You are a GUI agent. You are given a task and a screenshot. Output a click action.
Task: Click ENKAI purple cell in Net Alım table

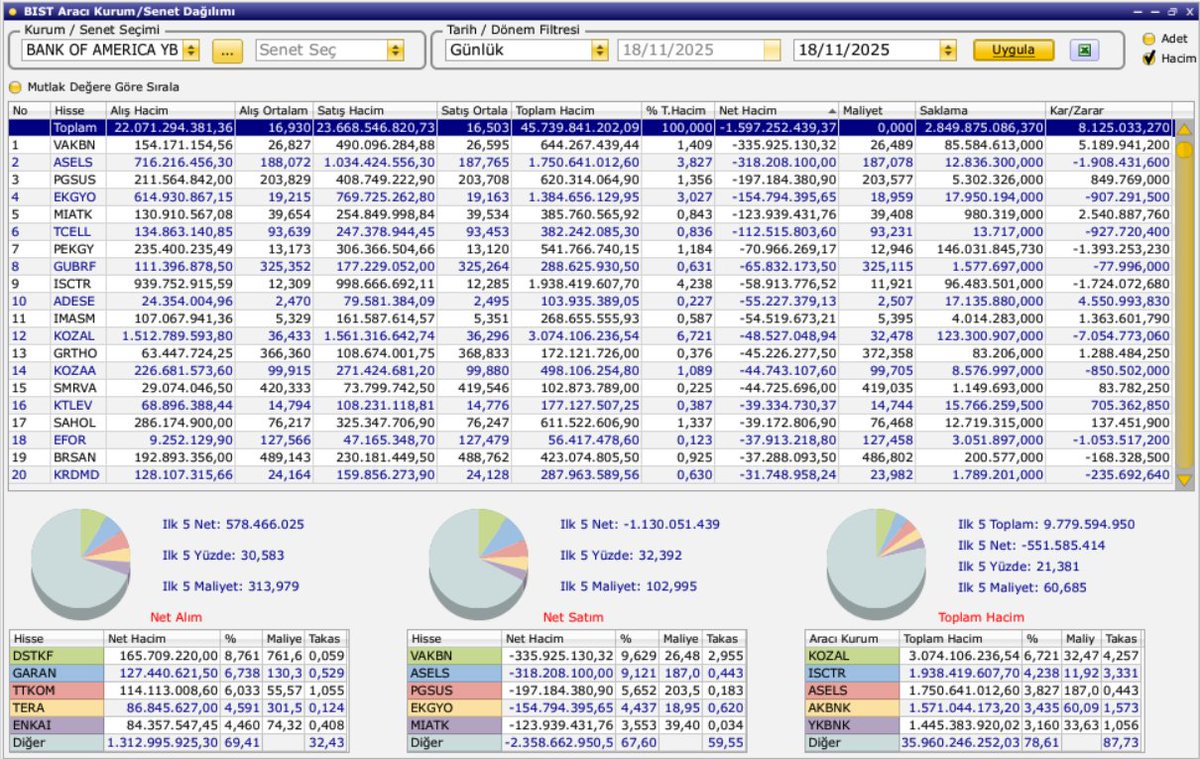coord(56,724)
